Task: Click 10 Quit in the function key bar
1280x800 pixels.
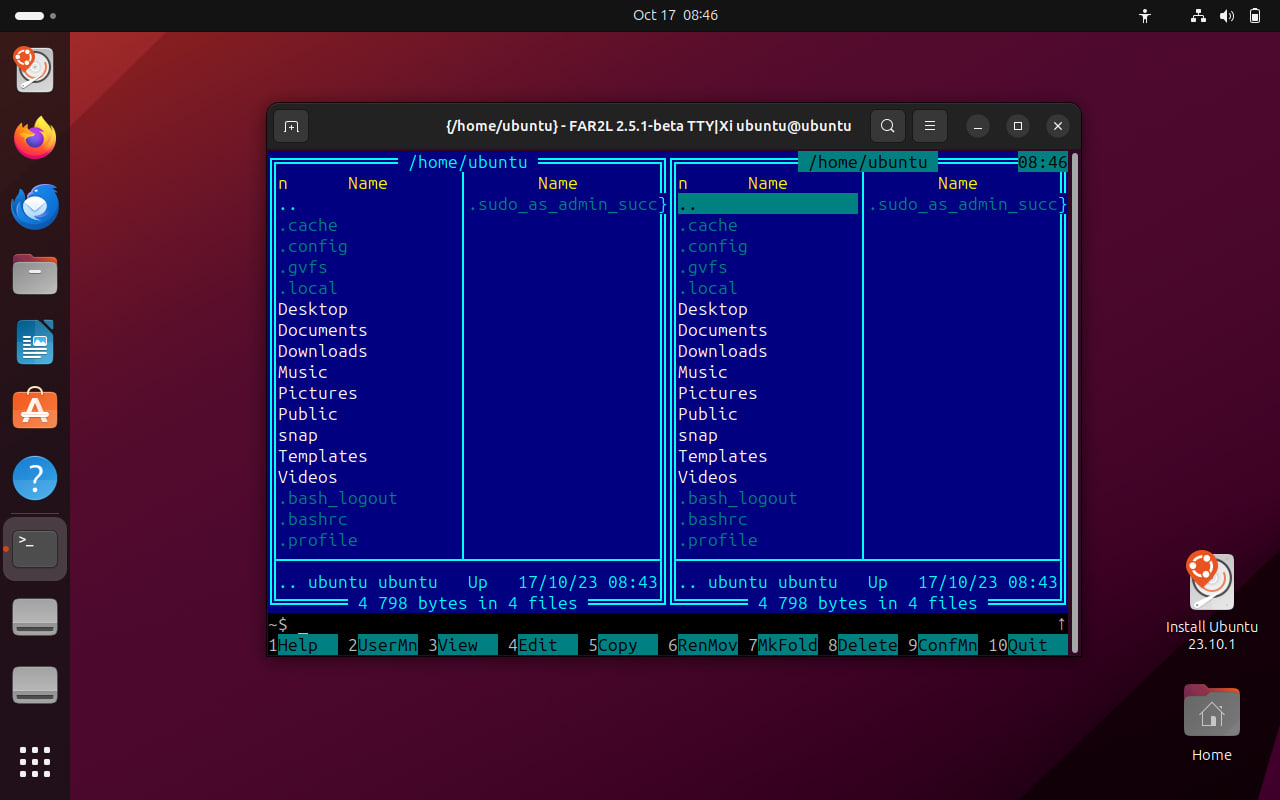Action: click(1028, 645)
